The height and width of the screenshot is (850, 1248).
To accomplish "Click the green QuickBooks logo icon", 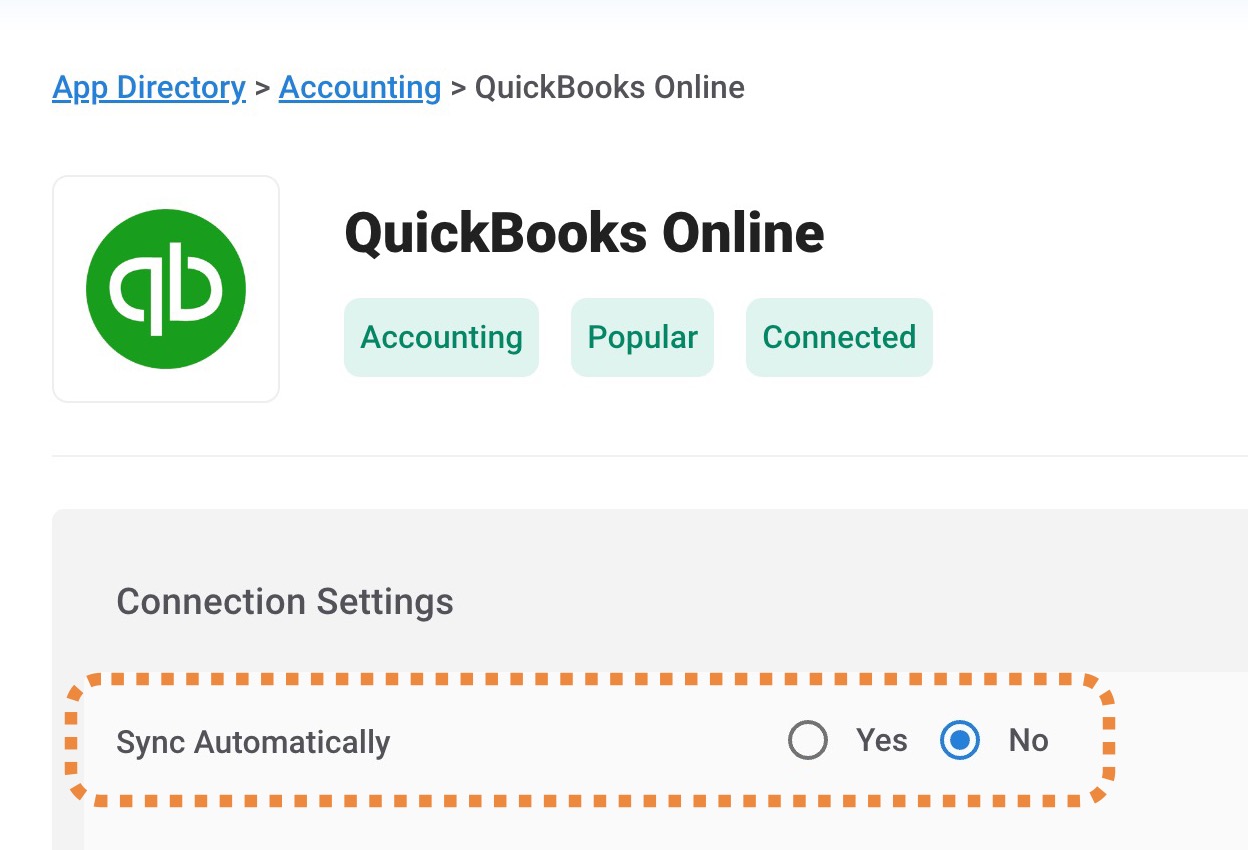I will pos(166,289).
